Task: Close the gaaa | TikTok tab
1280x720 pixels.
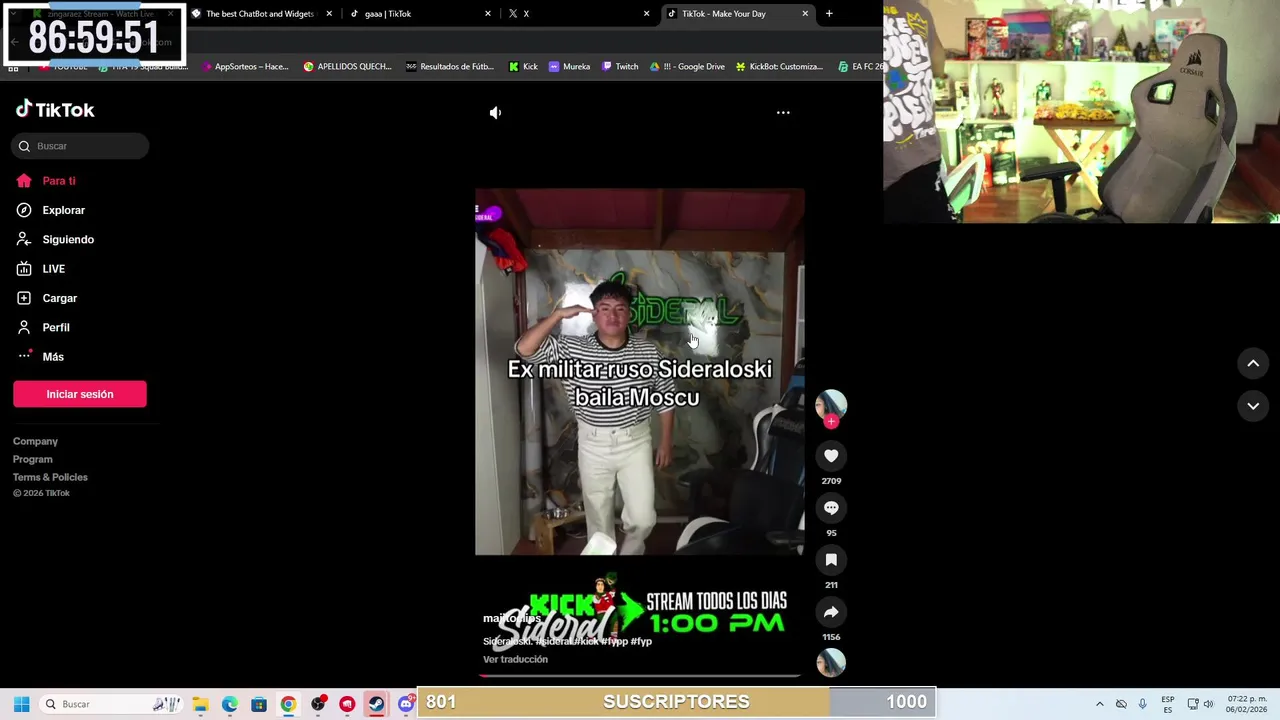Action: pyautogui.click(x=488, y=14)
